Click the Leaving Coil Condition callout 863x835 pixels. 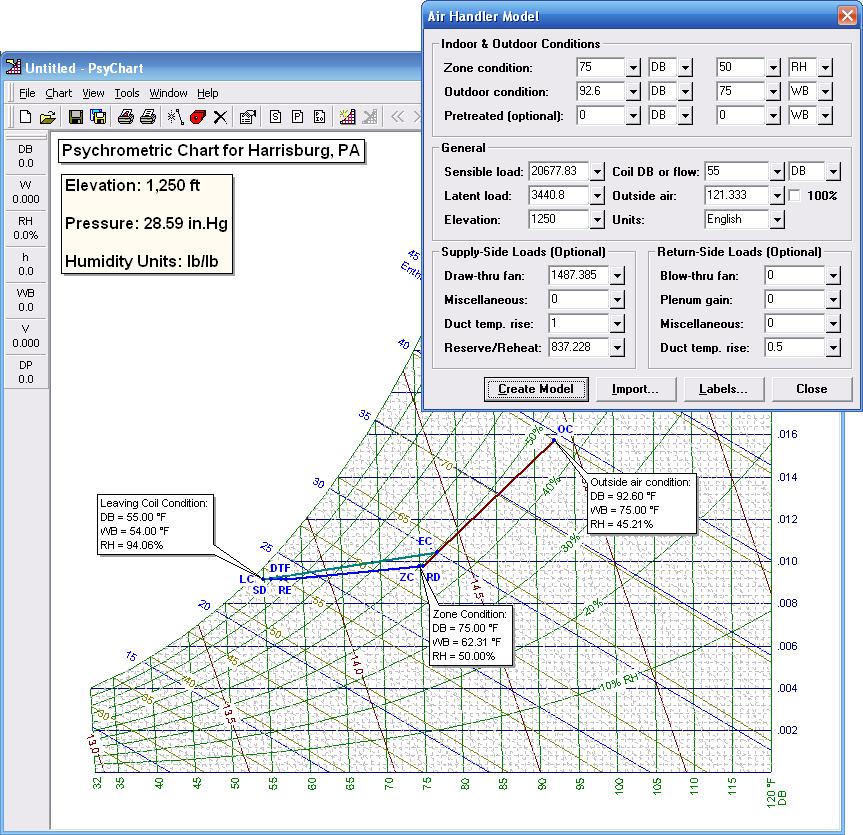tap(154, 524)
